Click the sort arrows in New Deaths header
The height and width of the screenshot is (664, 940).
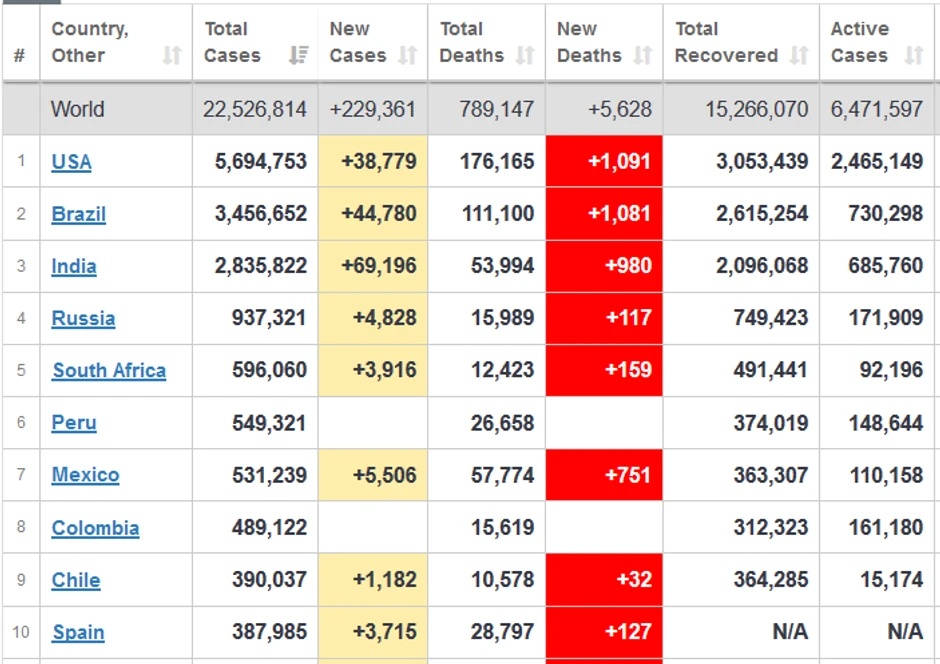tap(643, 56)
